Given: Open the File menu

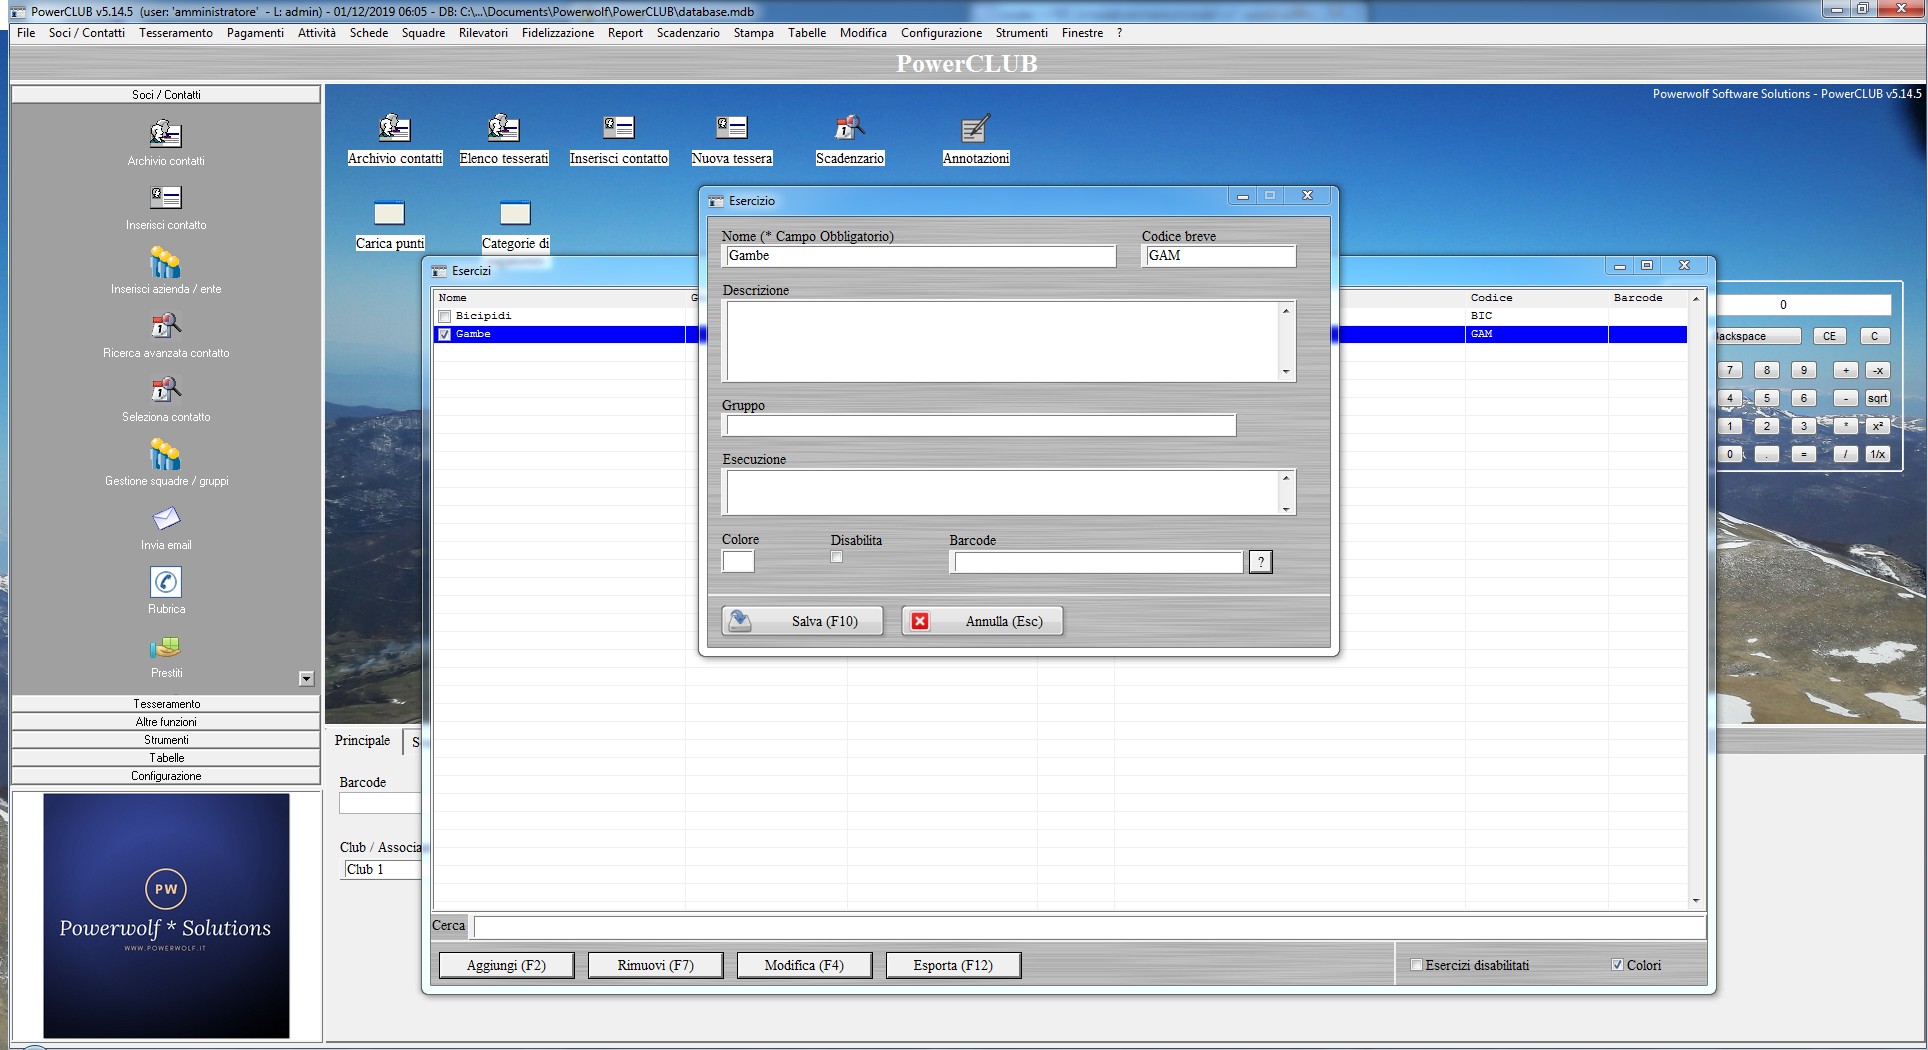Looking at the screenshot, I should coord(26,33).
